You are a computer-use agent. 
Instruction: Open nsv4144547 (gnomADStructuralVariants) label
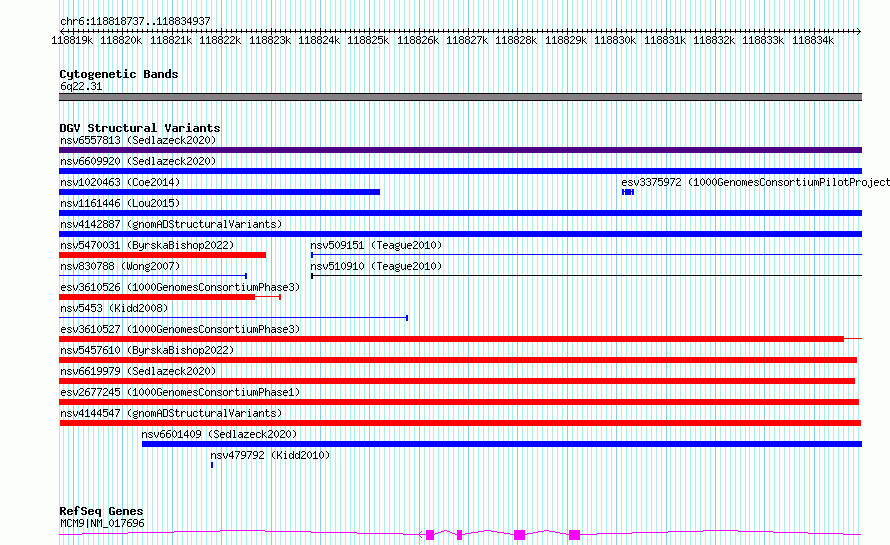tap(171, 413)
